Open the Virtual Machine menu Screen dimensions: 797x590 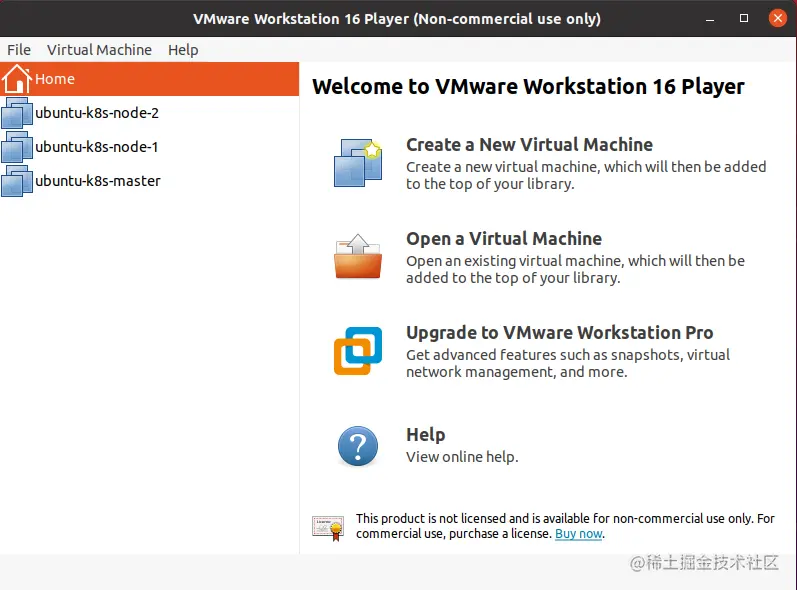(x=99, y=50)
